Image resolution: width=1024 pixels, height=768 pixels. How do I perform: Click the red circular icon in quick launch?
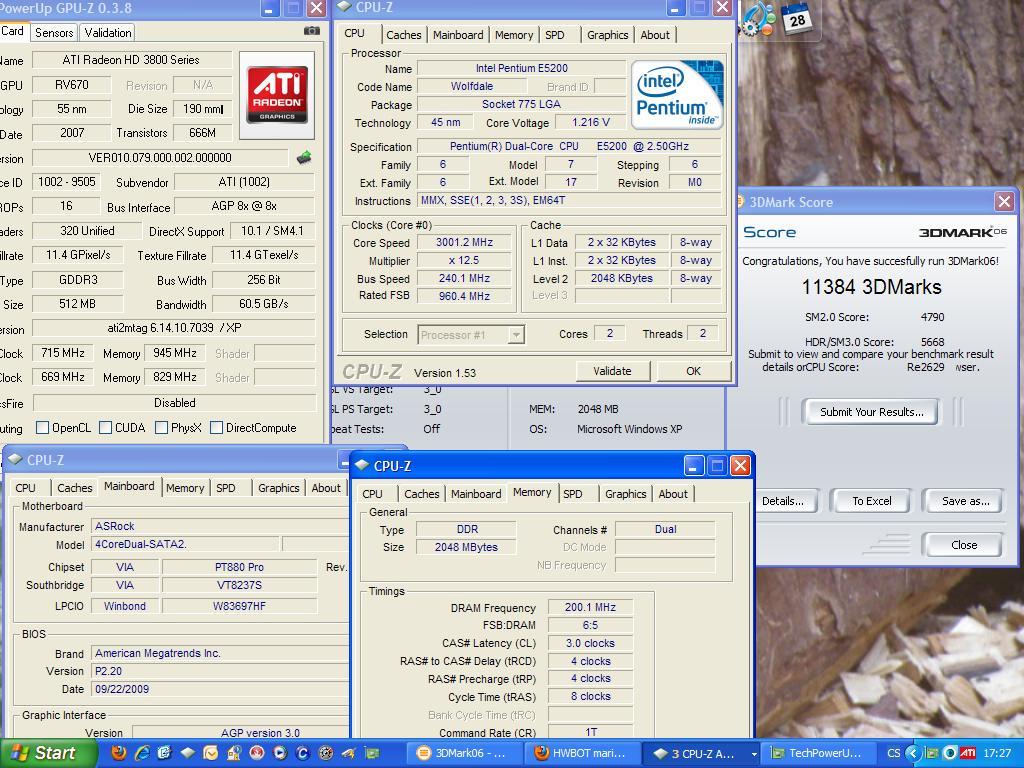point(257,753)
